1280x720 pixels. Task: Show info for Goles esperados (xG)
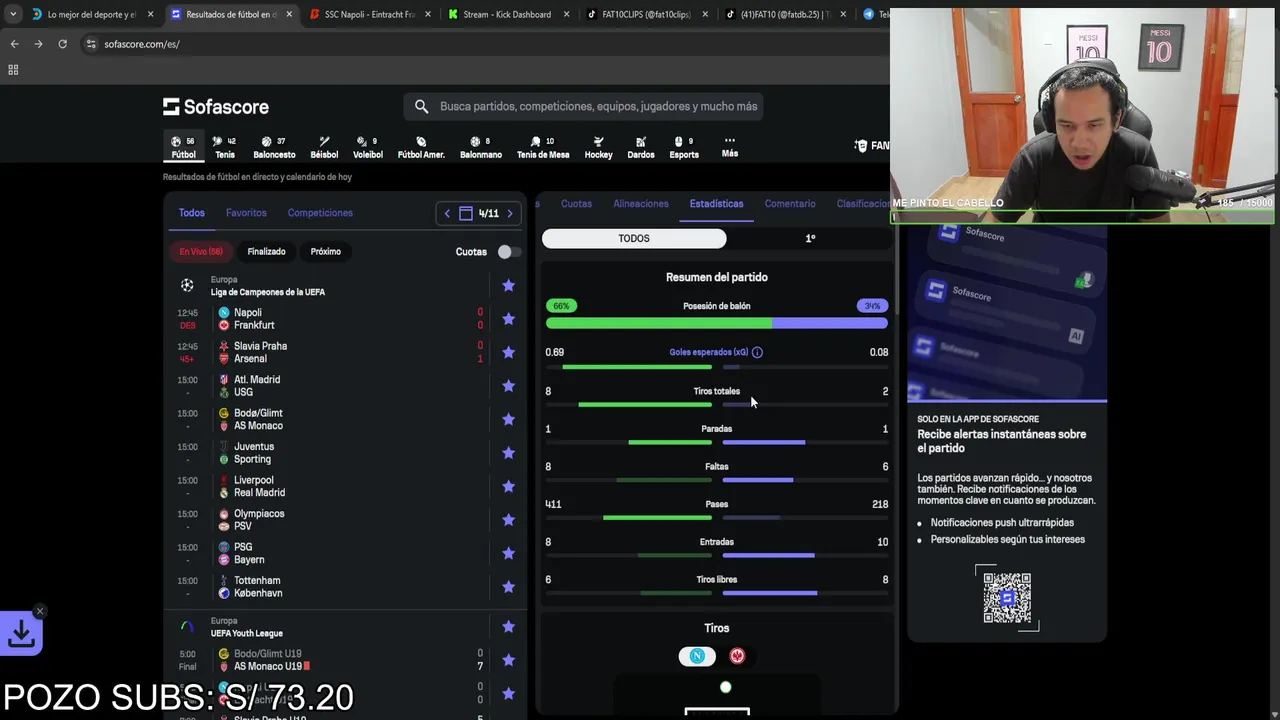(x=757, y=352)
